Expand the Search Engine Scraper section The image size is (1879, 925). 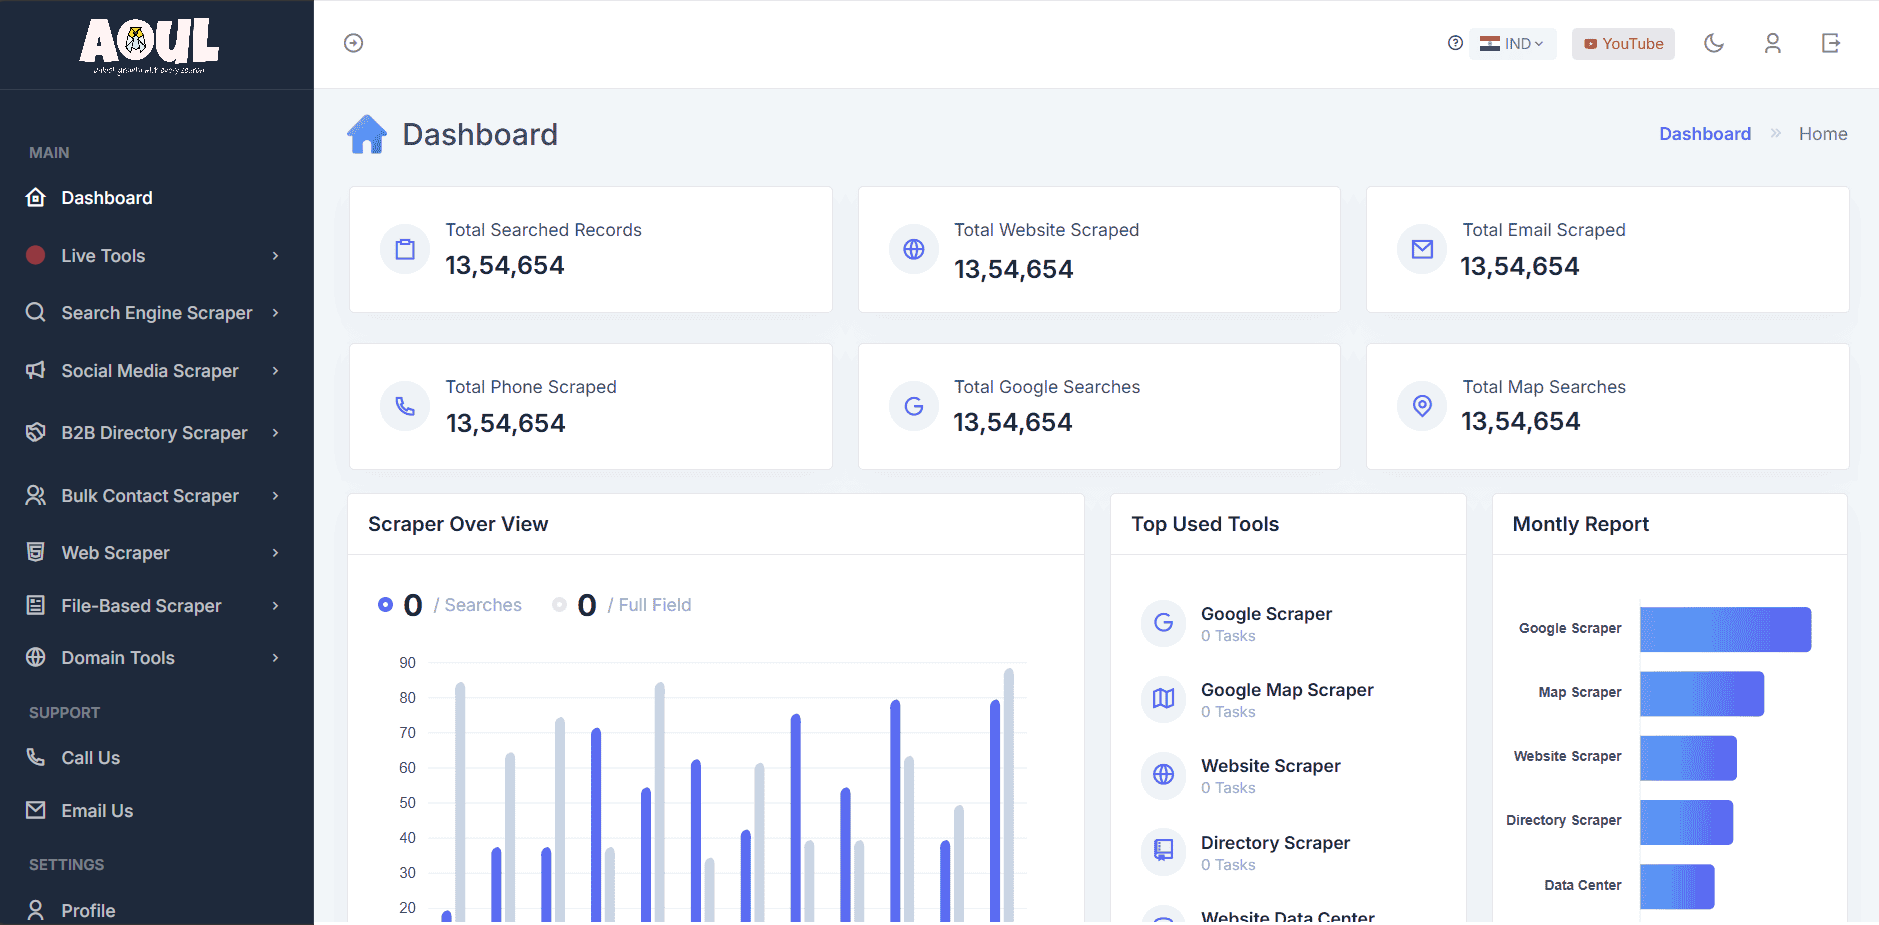click(156, 312)
